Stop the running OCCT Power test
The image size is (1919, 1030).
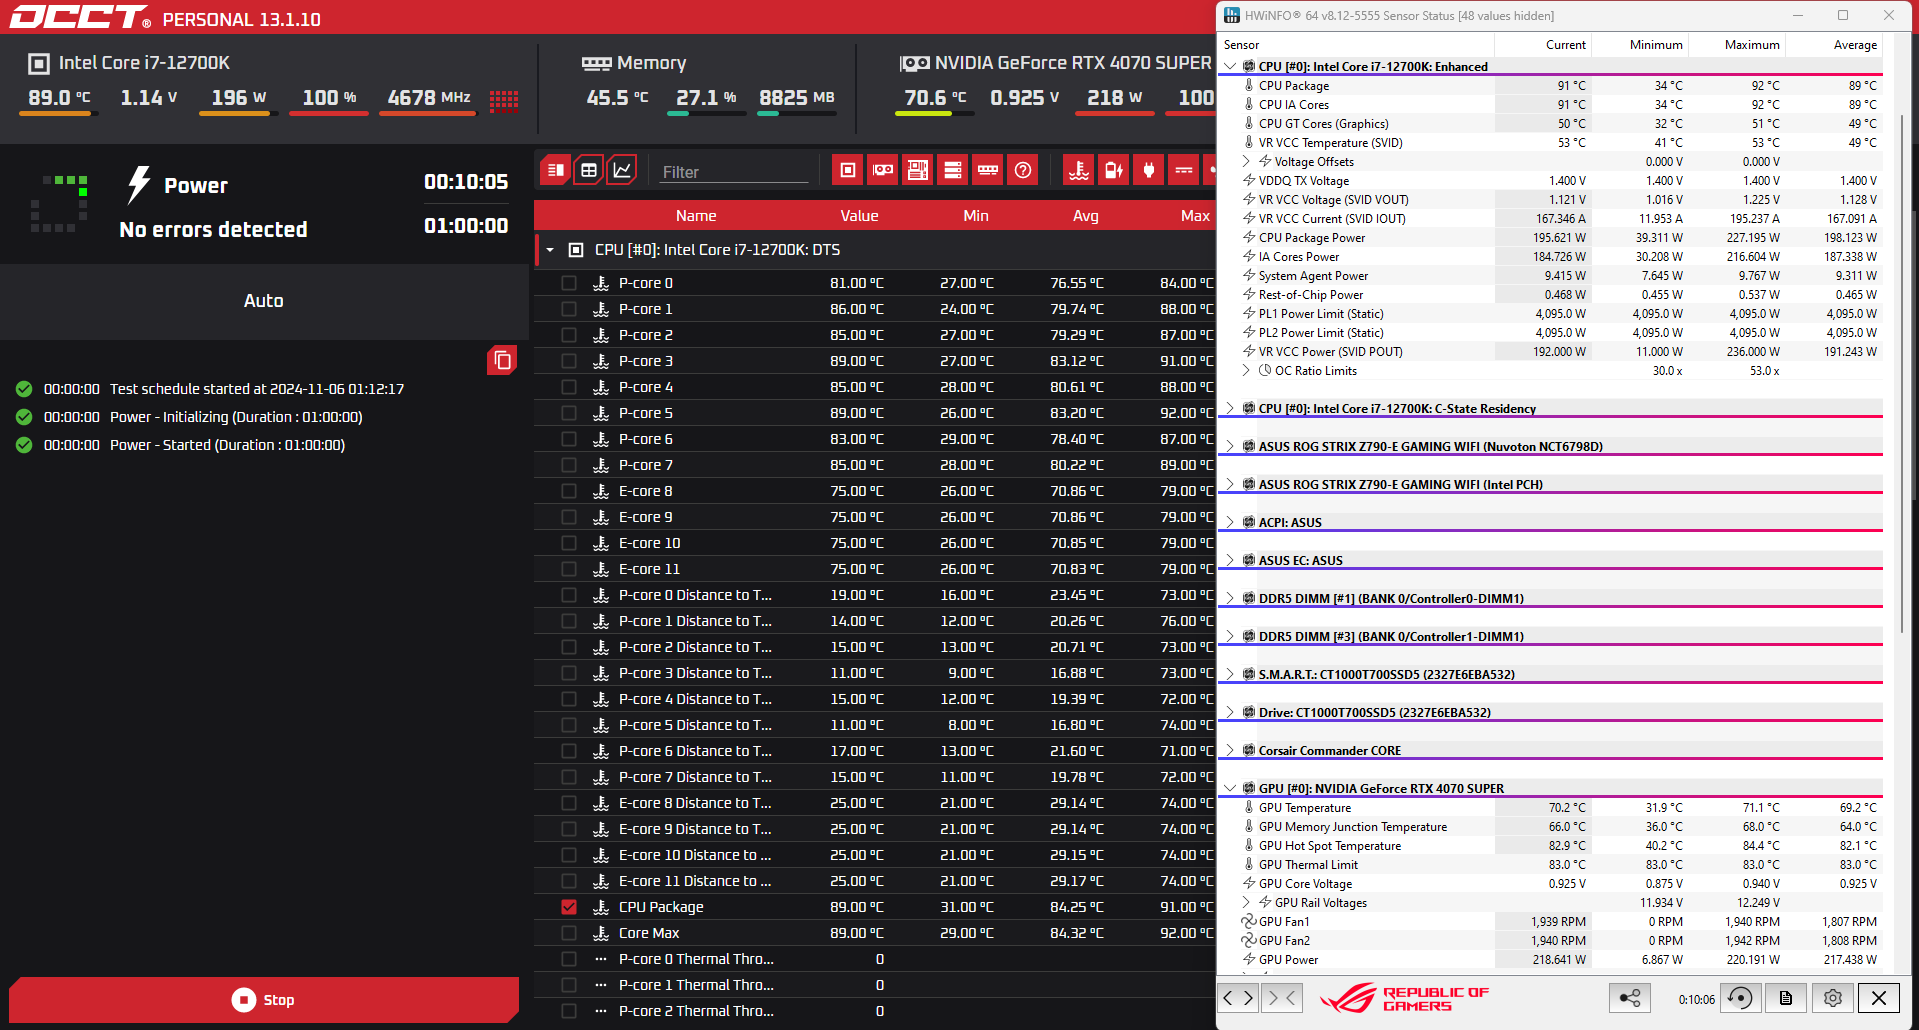tap(263, 999)
